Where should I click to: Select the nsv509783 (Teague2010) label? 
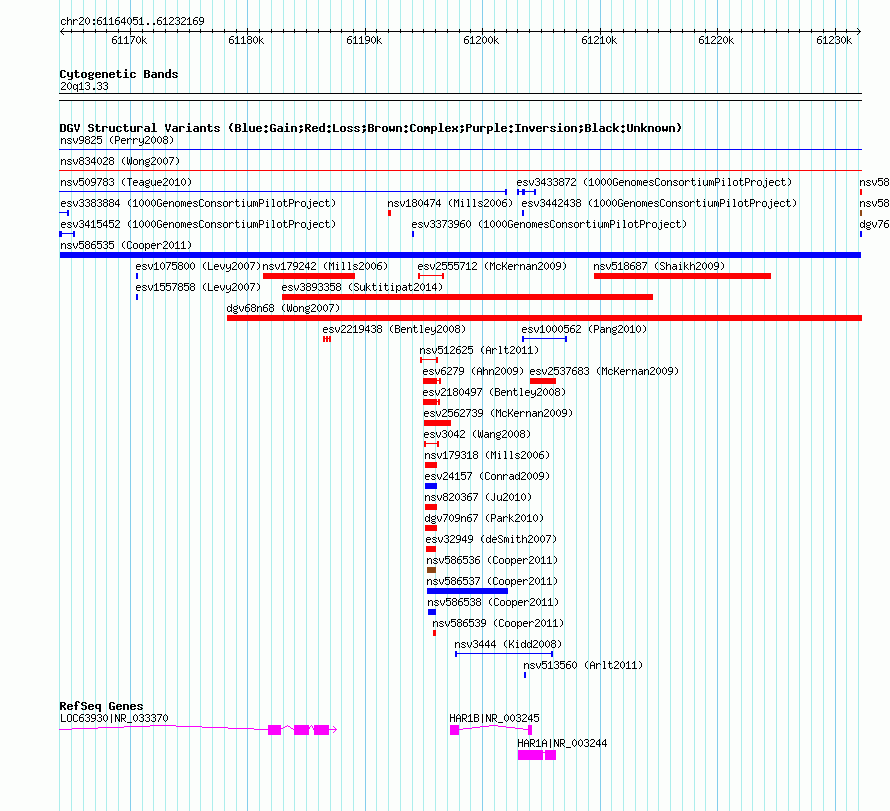click(x=126, y=182)
